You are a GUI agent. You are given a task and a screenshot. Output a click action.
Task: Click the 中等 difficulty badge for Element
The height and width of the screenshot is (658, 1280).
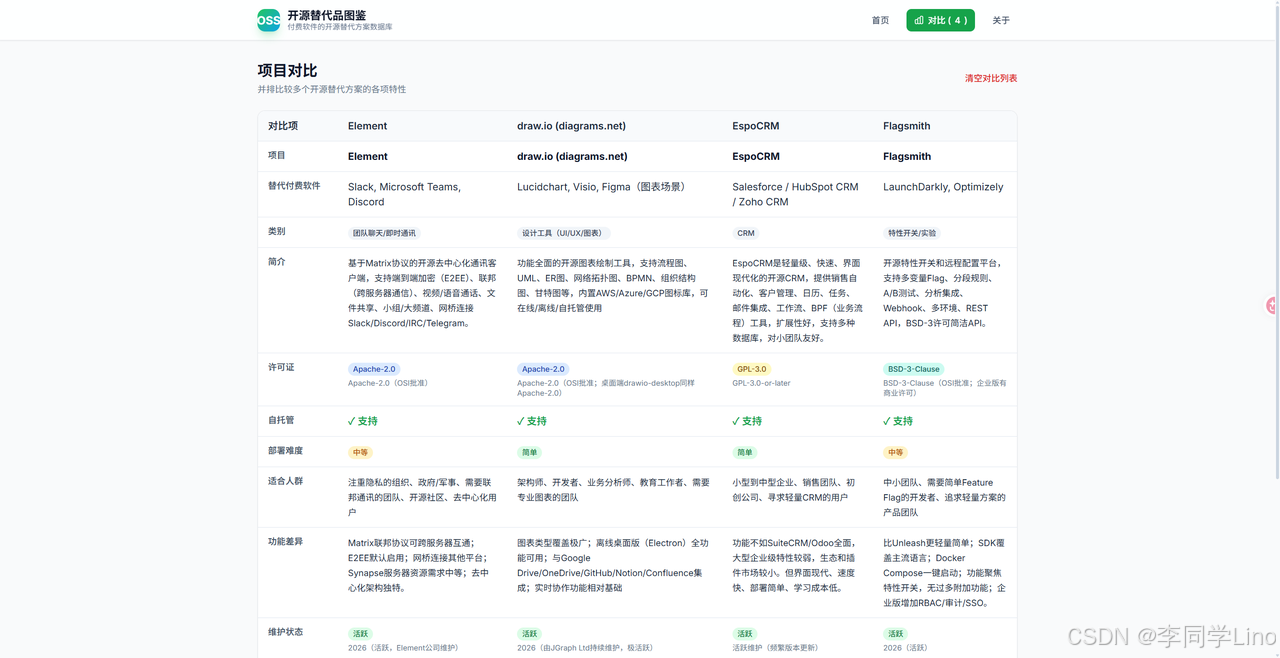360,453
